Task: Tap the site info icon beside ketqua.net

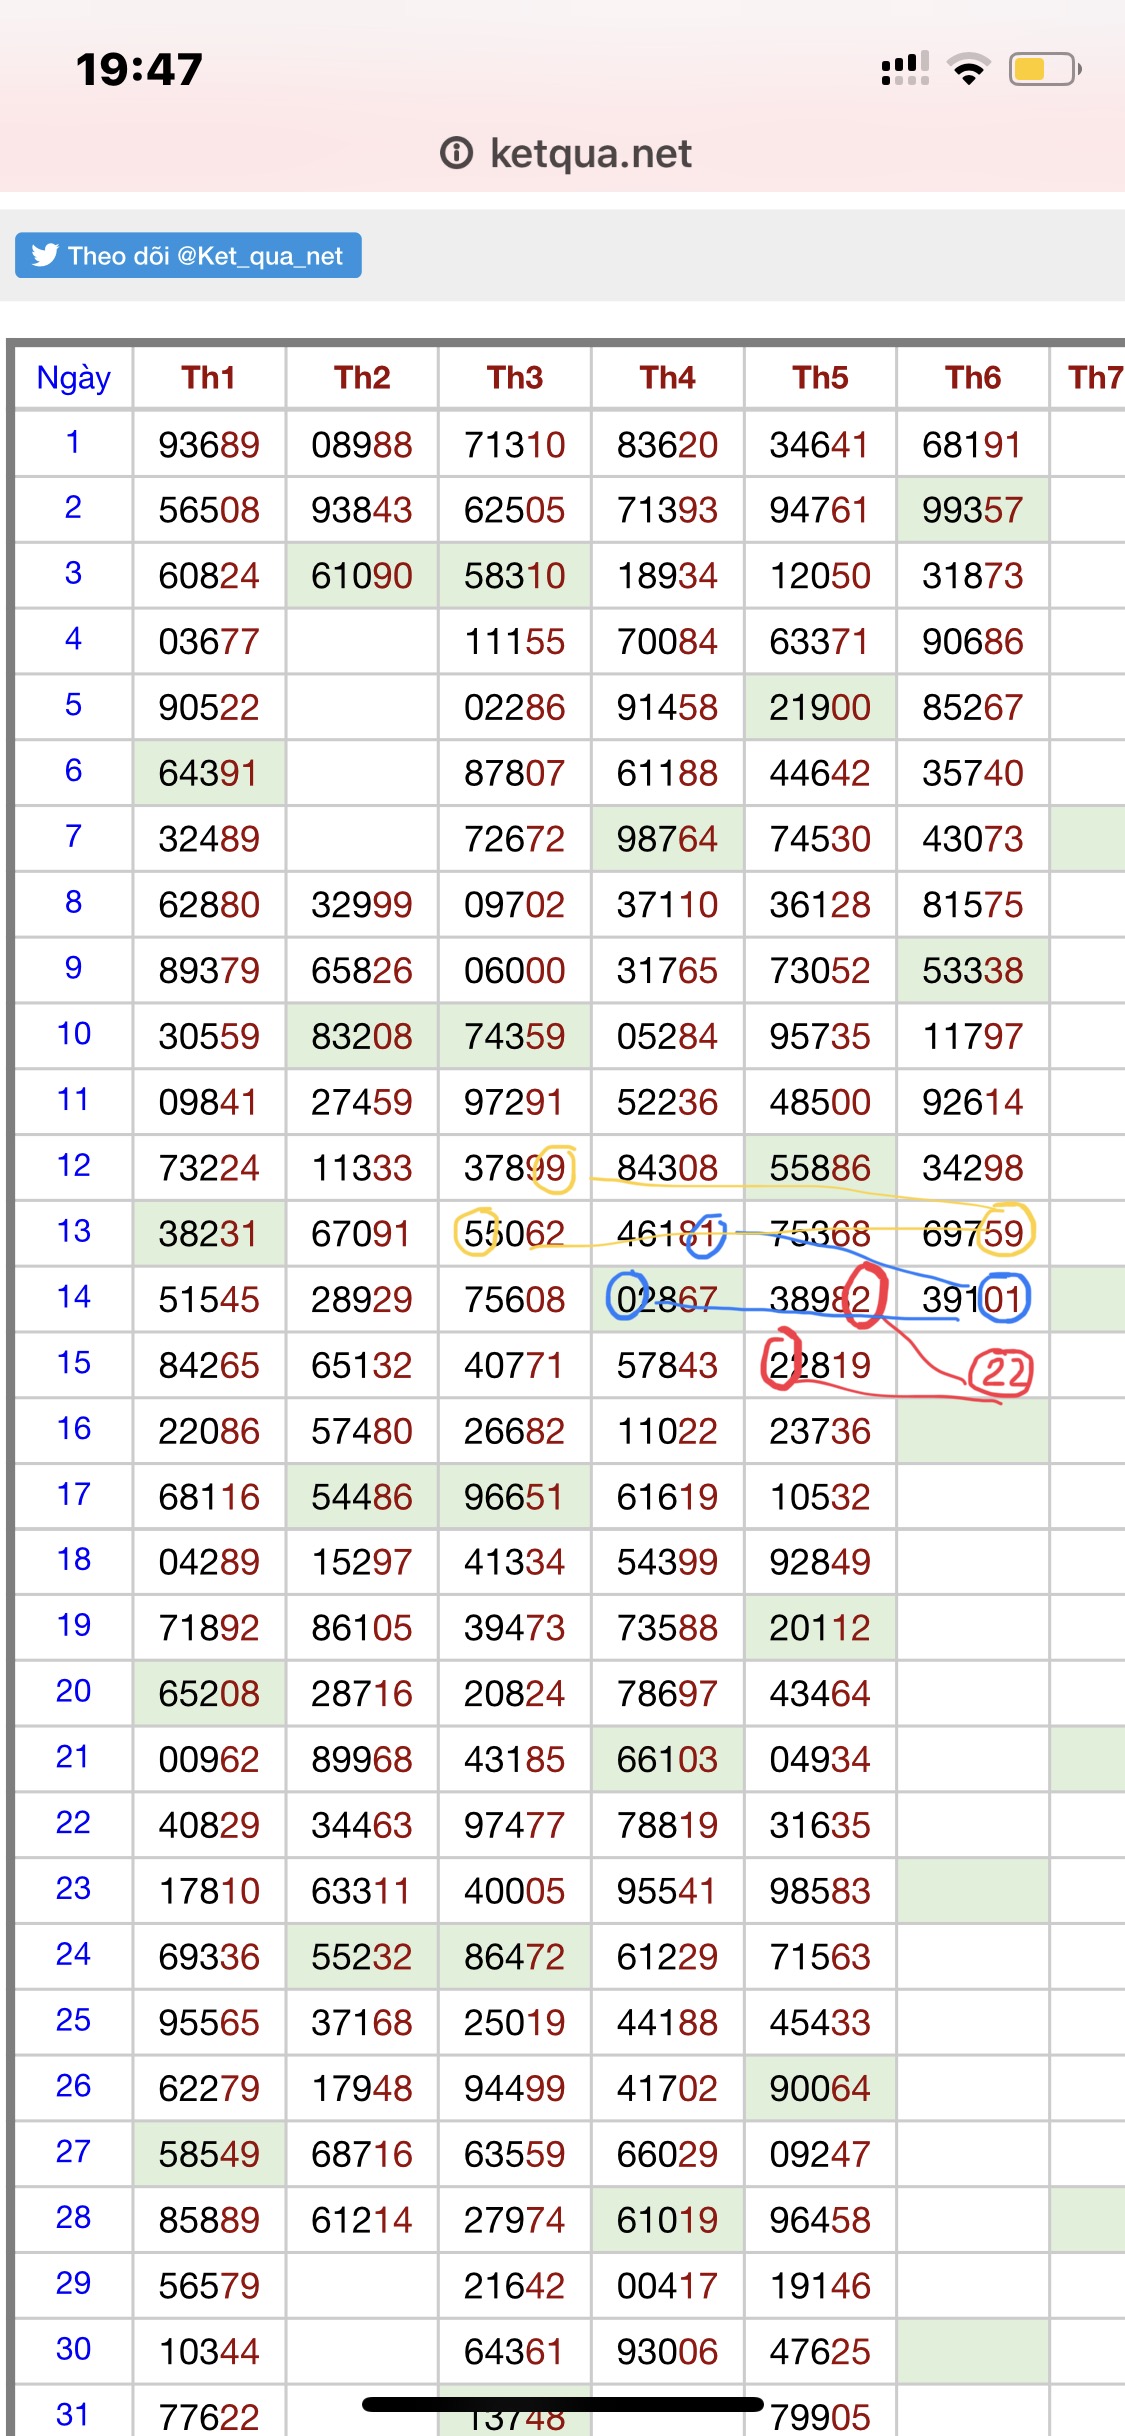Action: 456,153
